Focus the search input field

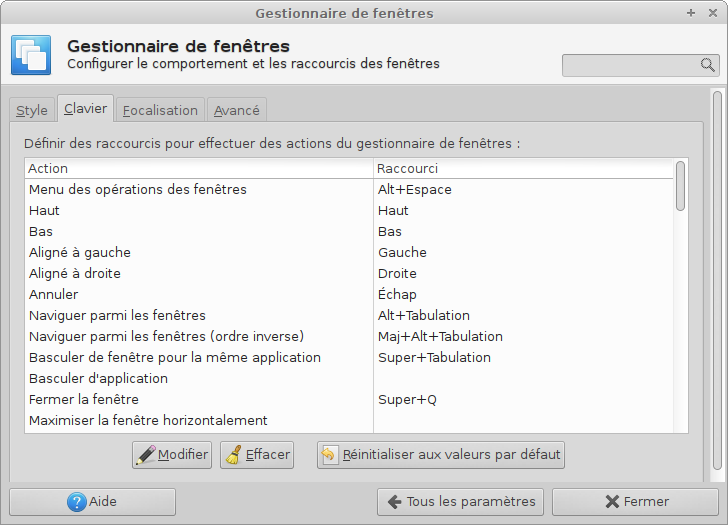tap(641, 65)
